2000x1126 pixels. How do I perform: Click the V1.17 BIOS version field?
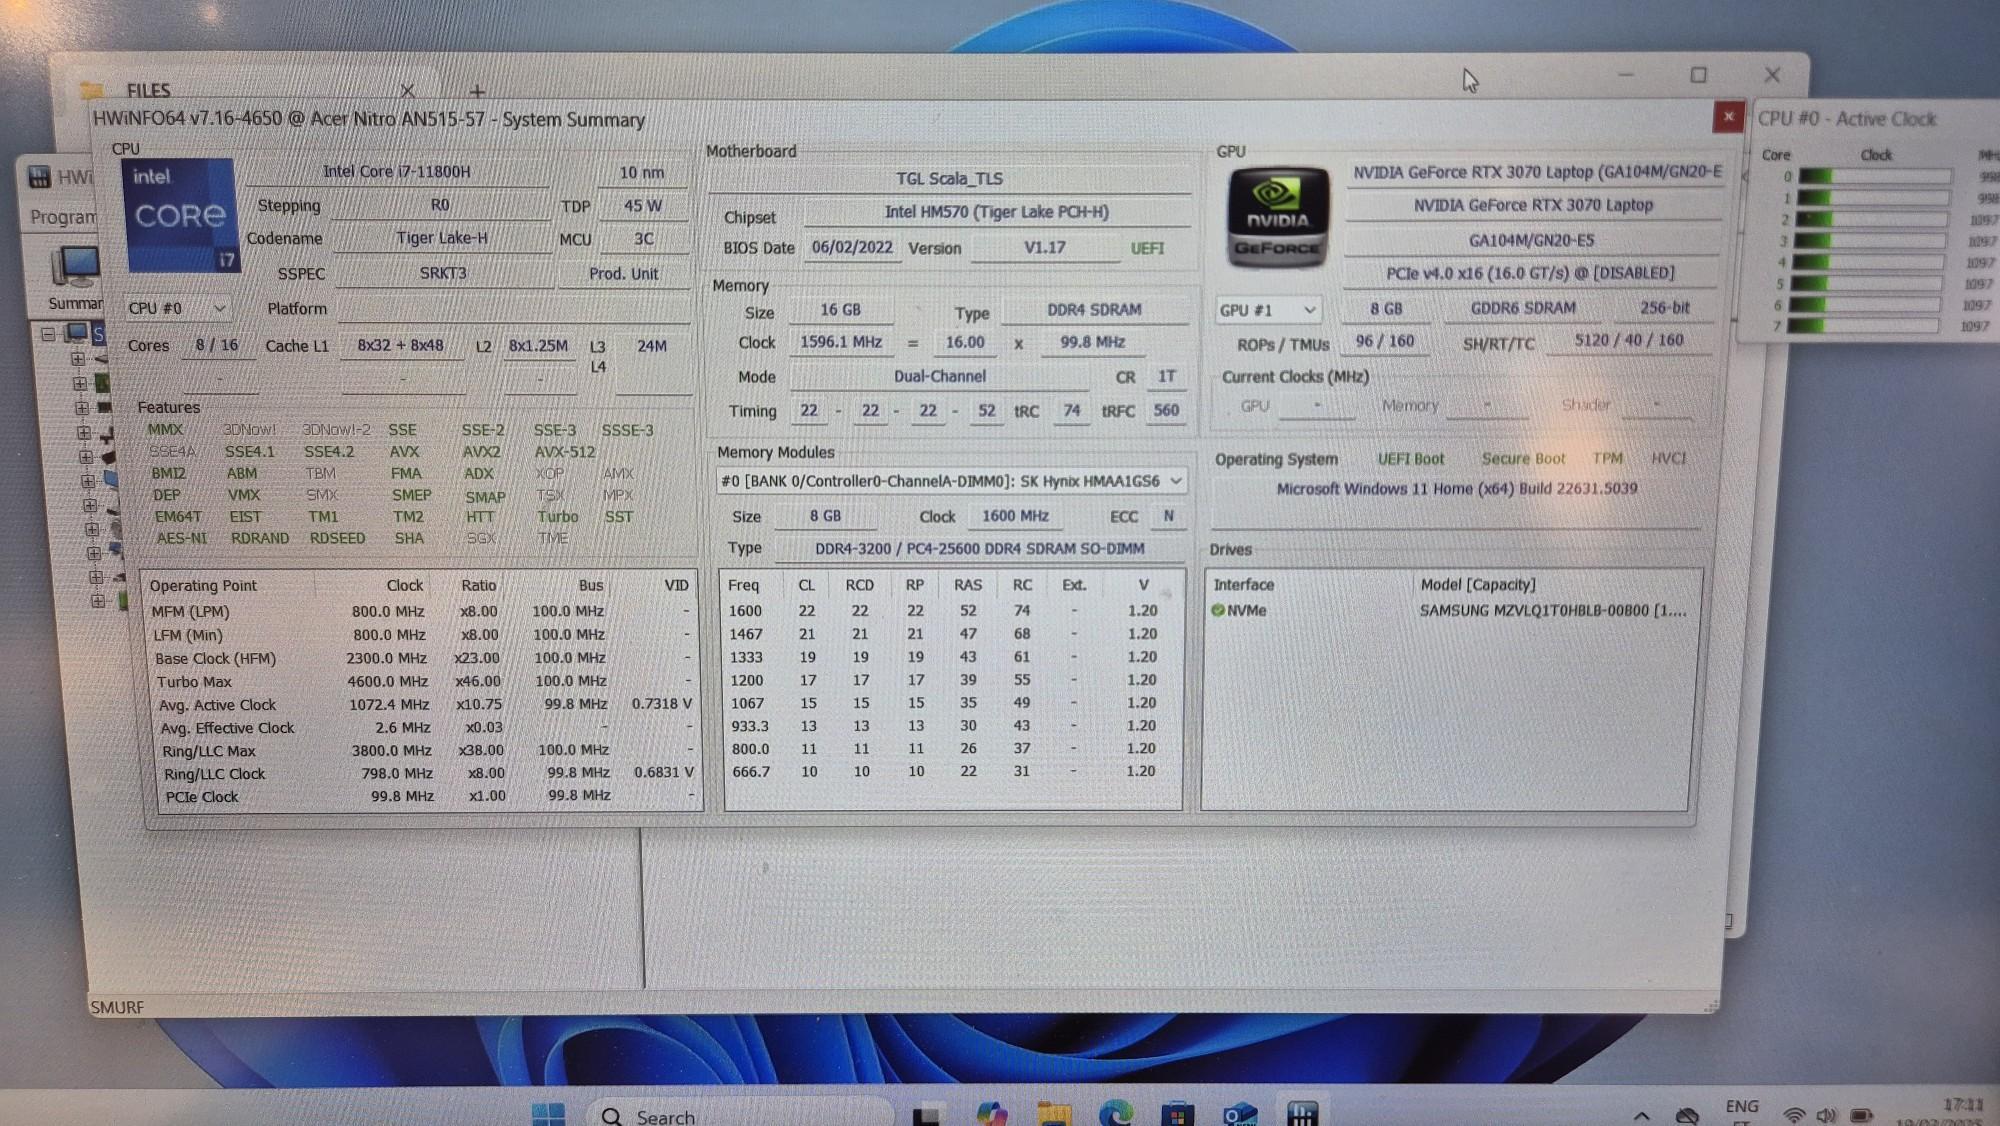point(1045,247)
